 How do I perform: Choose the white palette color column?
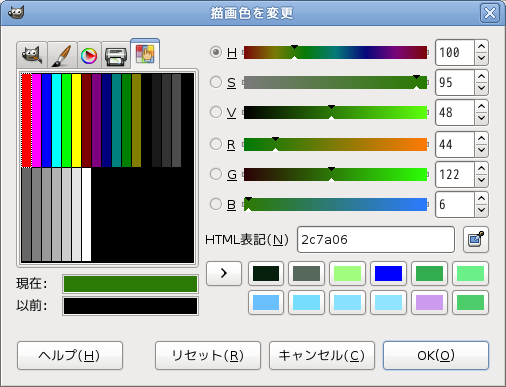[86, 214]
